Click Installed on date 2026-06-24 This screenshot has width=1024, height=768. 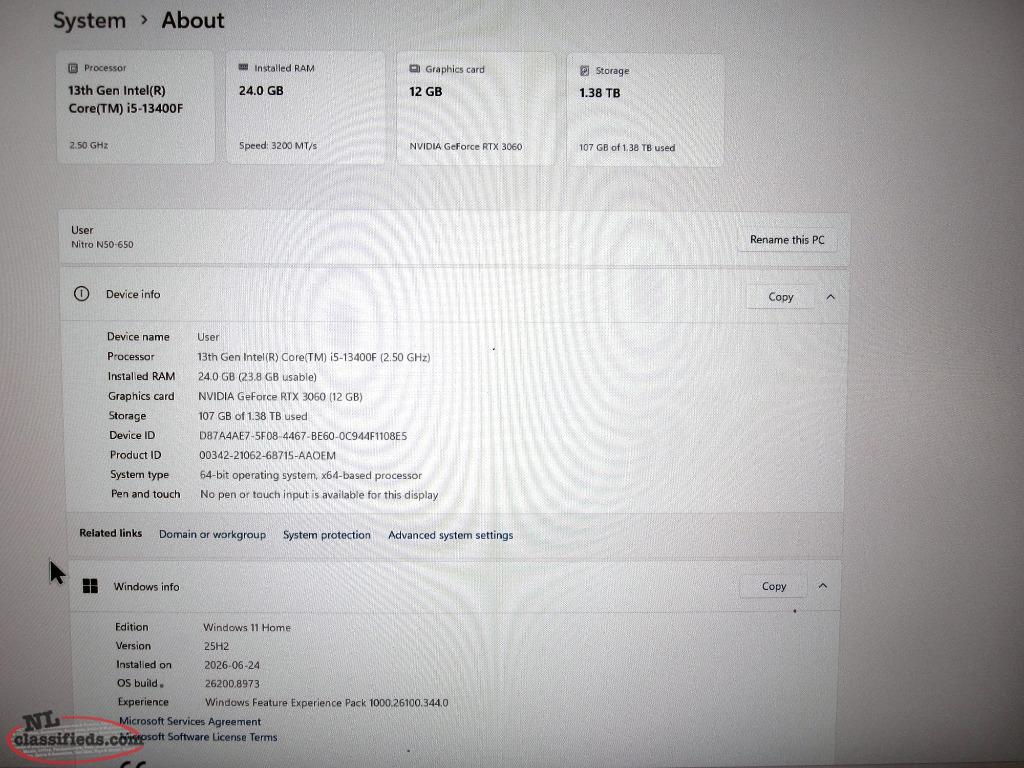click(x=232, y=665)
